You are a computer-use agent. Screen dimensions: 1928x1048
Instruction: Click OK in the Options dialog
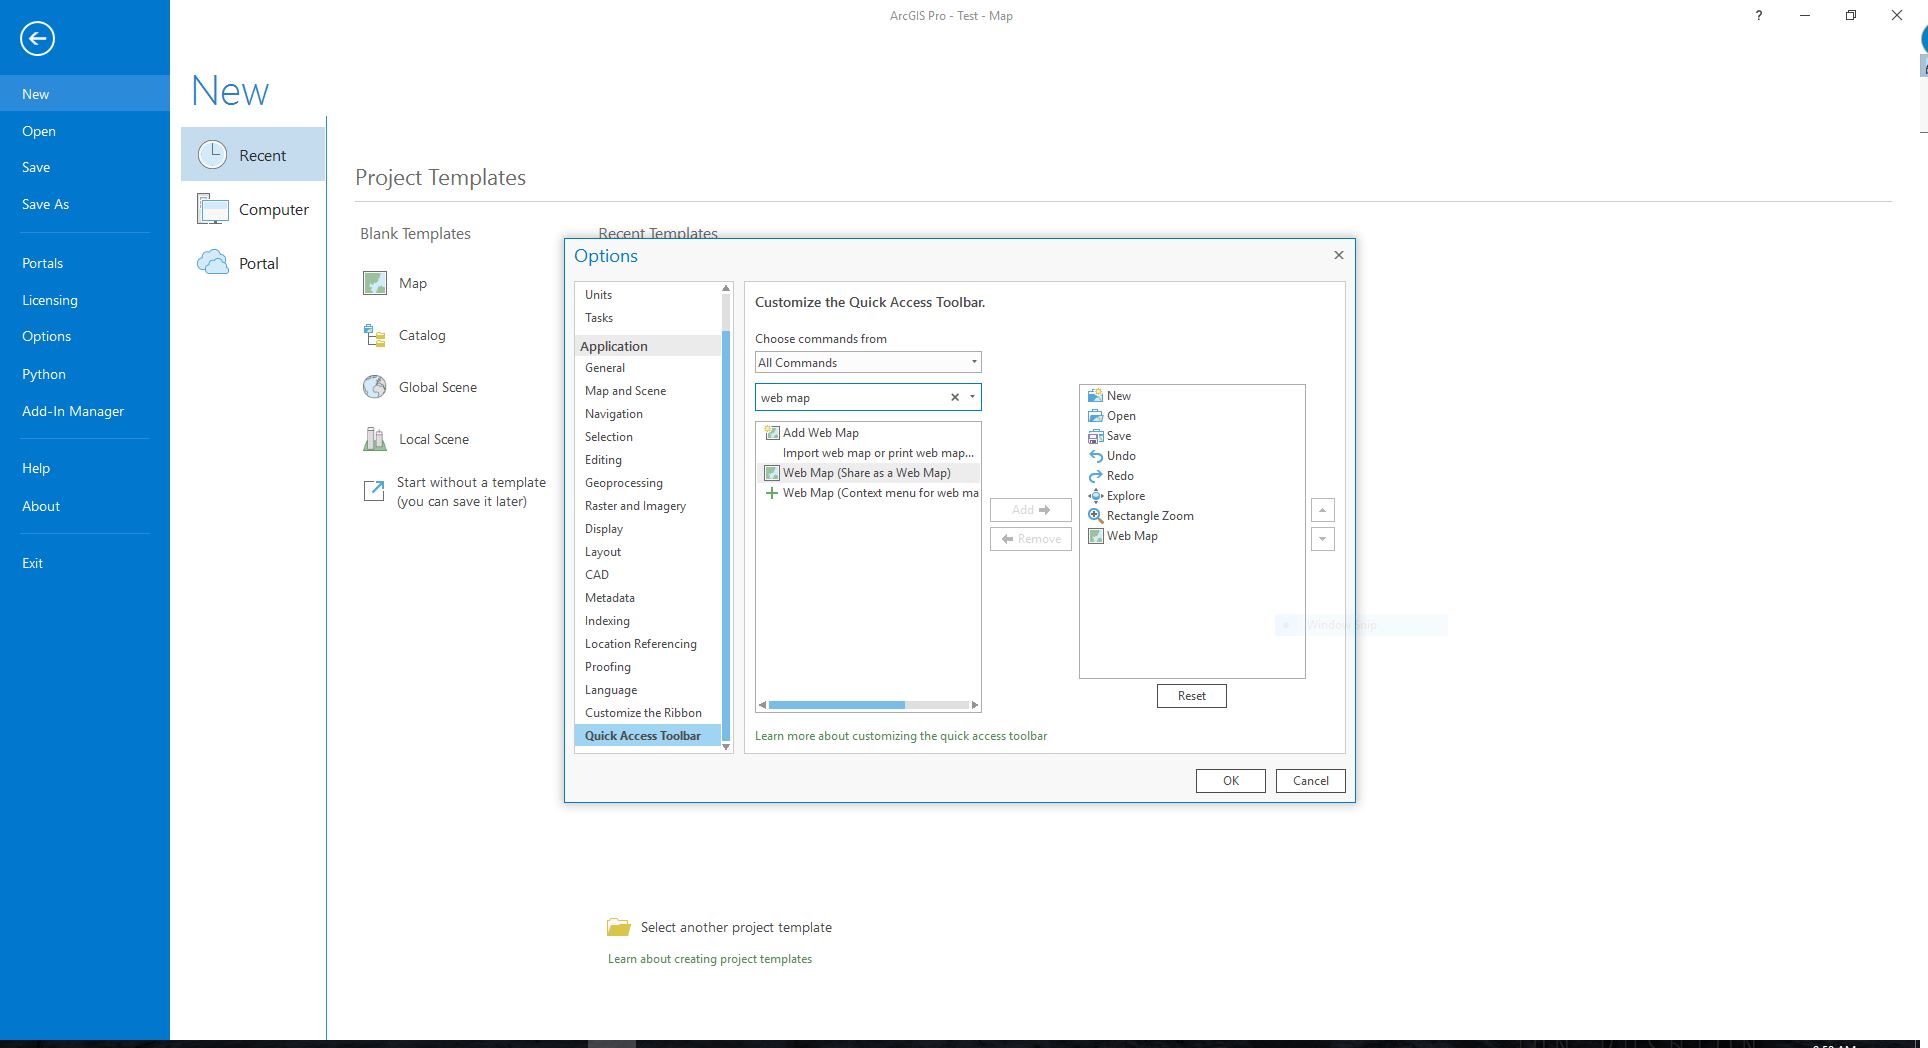(1231, 781)
